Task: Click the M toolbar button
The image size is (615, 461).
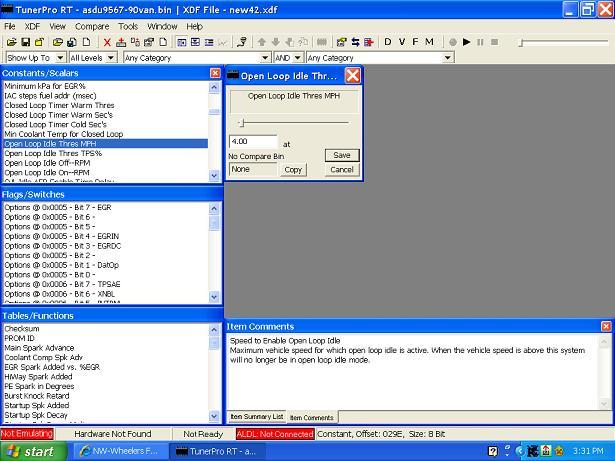Action: (x=430, y=42)
